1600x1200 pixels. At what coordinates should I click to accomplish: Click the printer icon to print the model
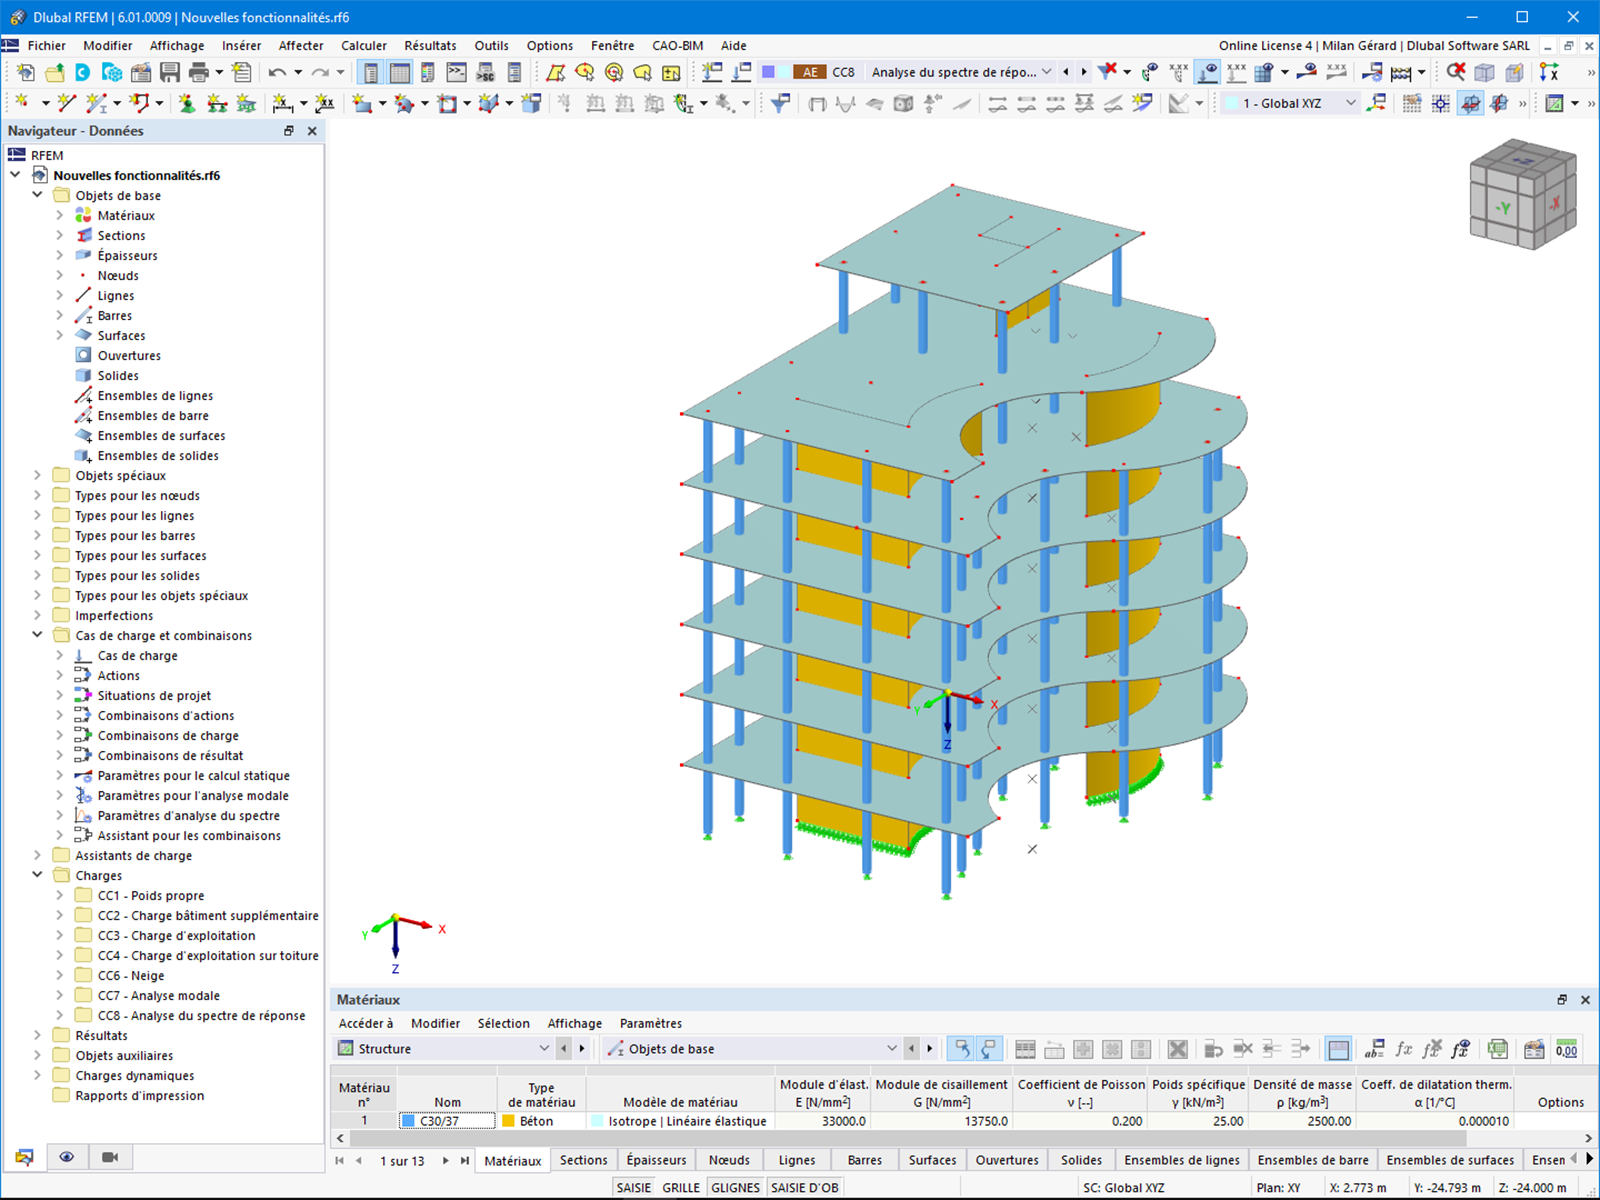(198, 72)
